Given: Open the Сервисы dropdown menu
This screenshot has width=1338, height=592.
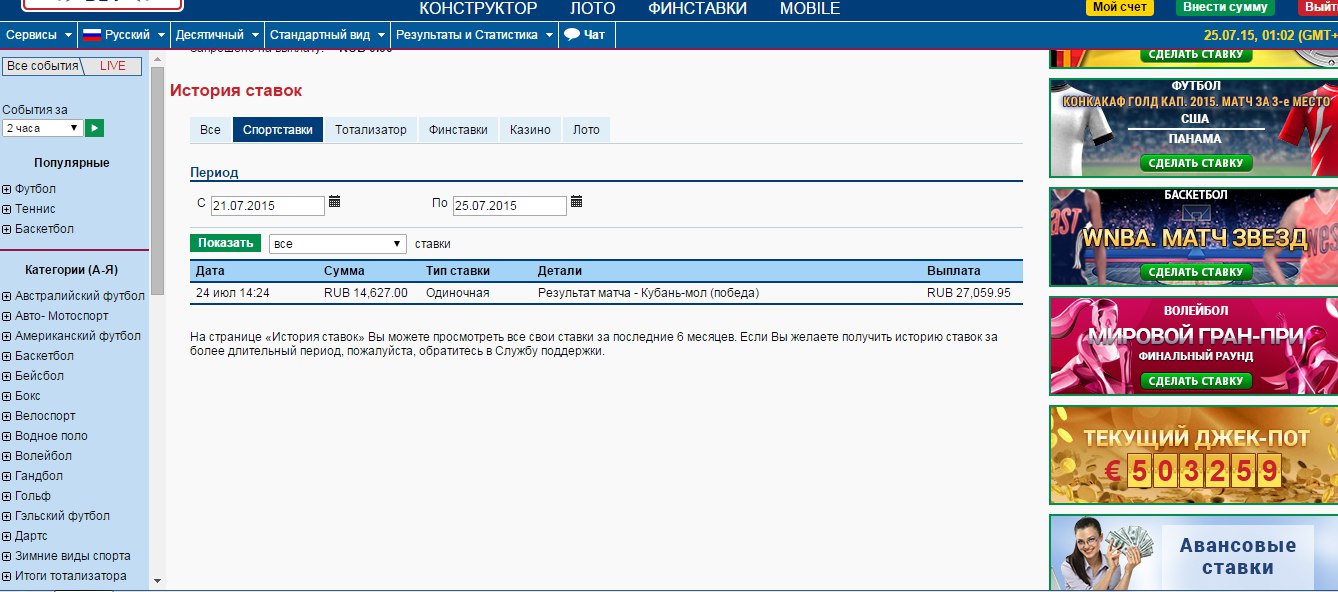Looking at the screenshot, I should click(38, 35).
